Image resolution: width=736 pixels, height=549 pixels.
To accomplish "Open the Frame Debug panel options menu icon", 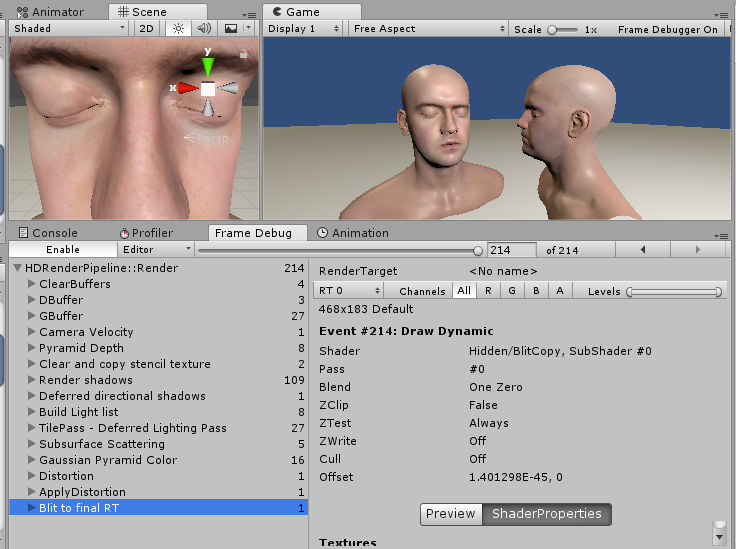I will coord(721,236).
